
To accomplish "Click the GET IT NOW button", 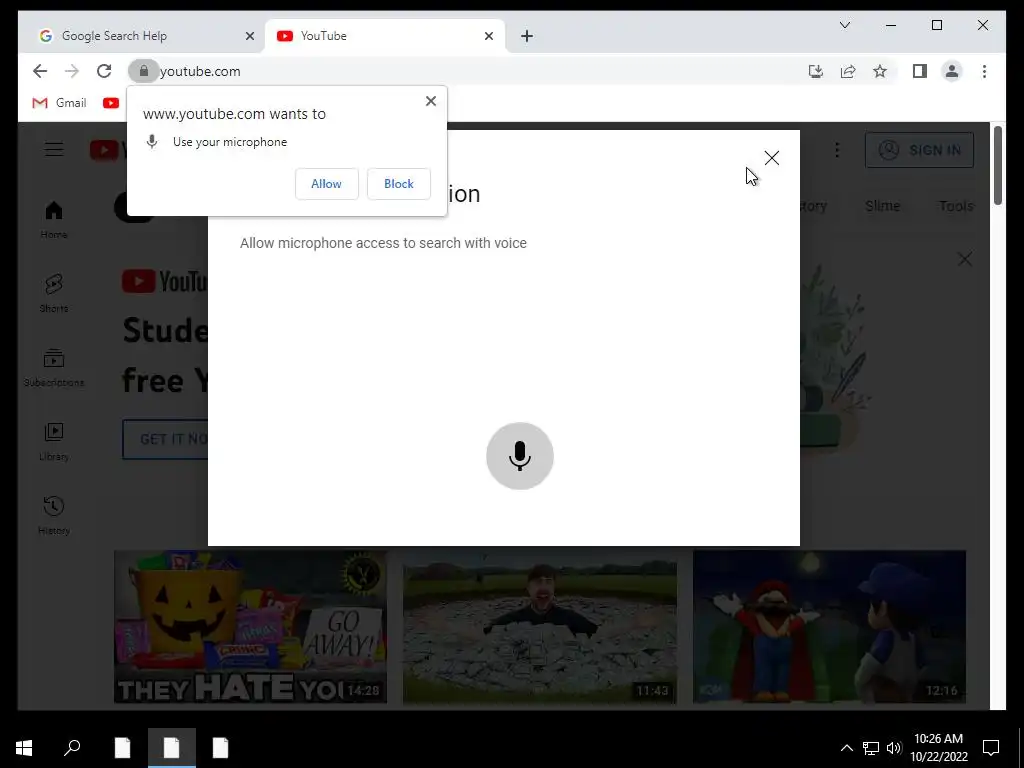I will coord(165,439).
